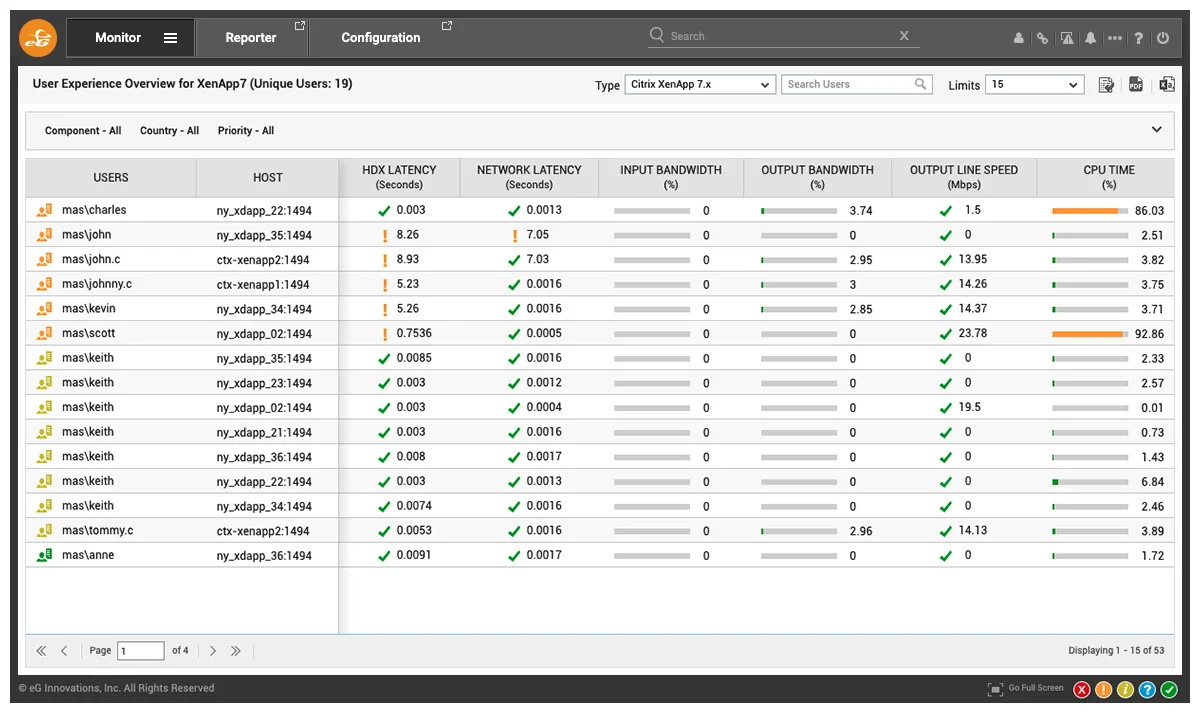Click Go Full Screen text link
This screenshot has height=713, width=1200.
1036,688
